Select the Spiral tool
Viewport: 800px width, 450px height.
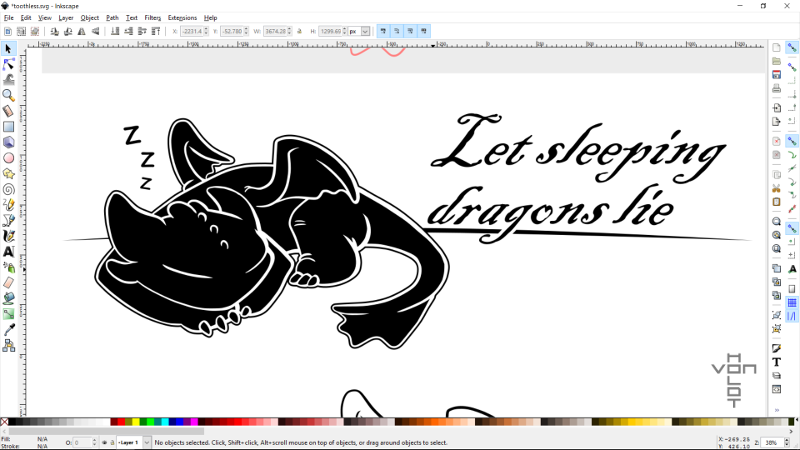coord(8,190)
